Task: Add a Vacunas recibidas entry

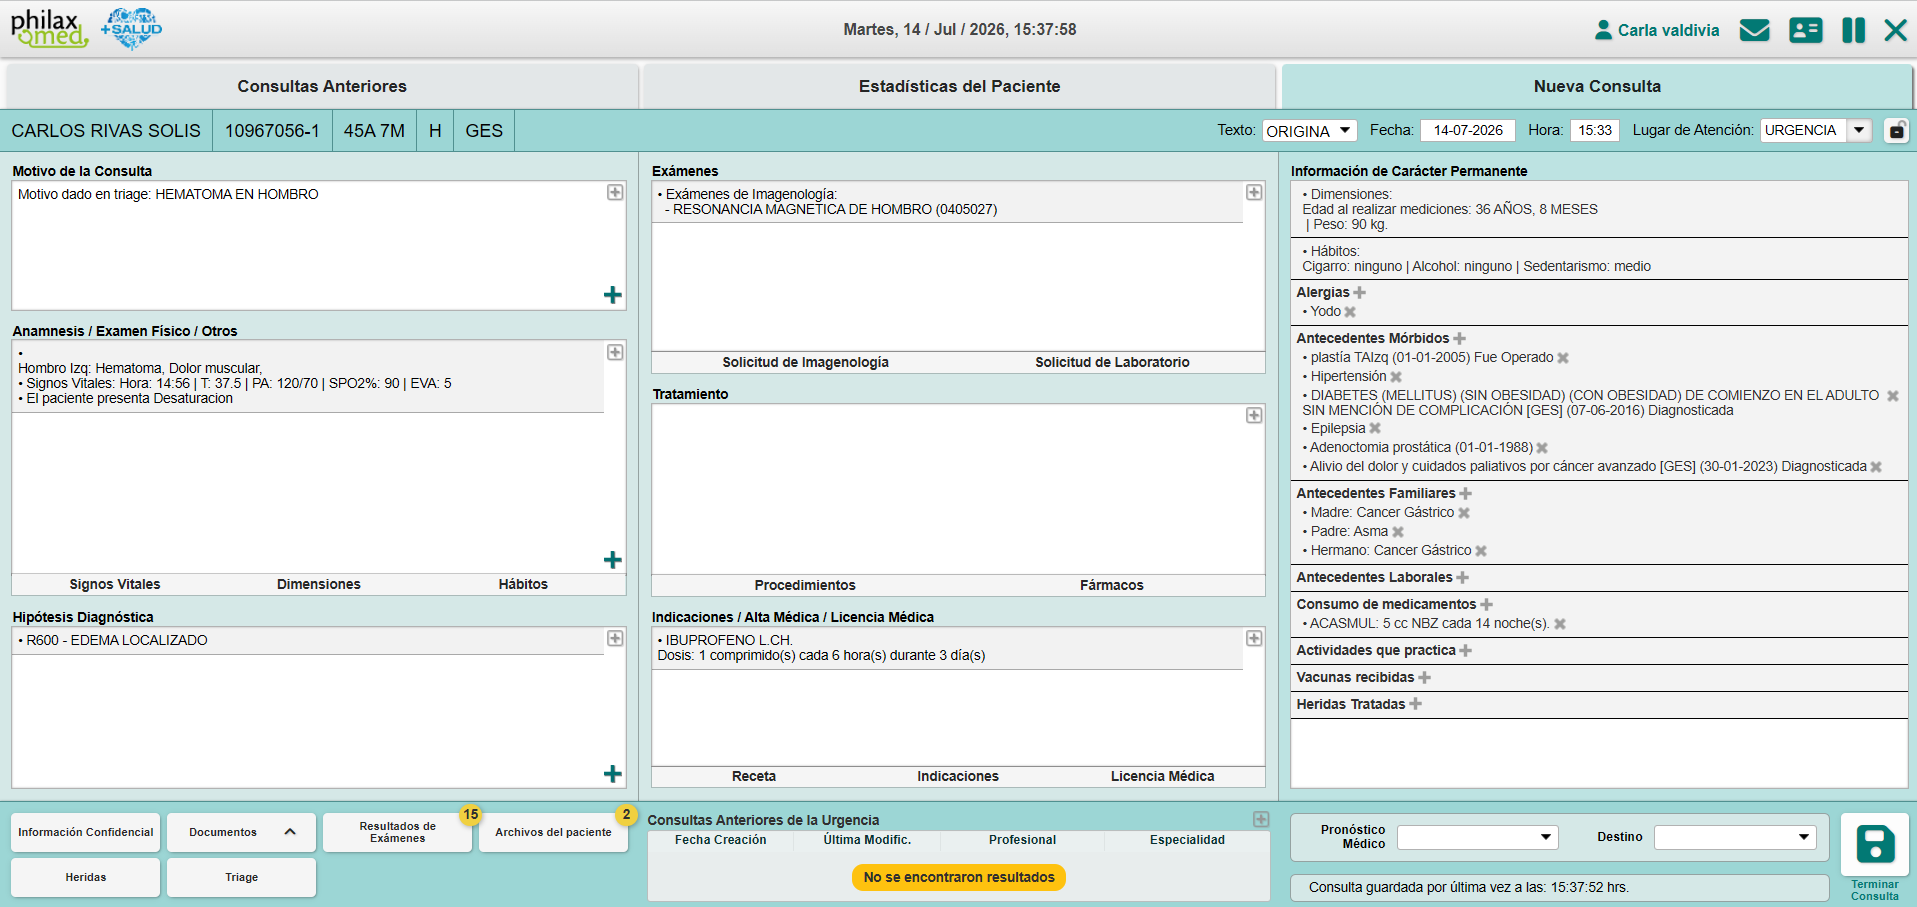Action: coord(1424,678)
